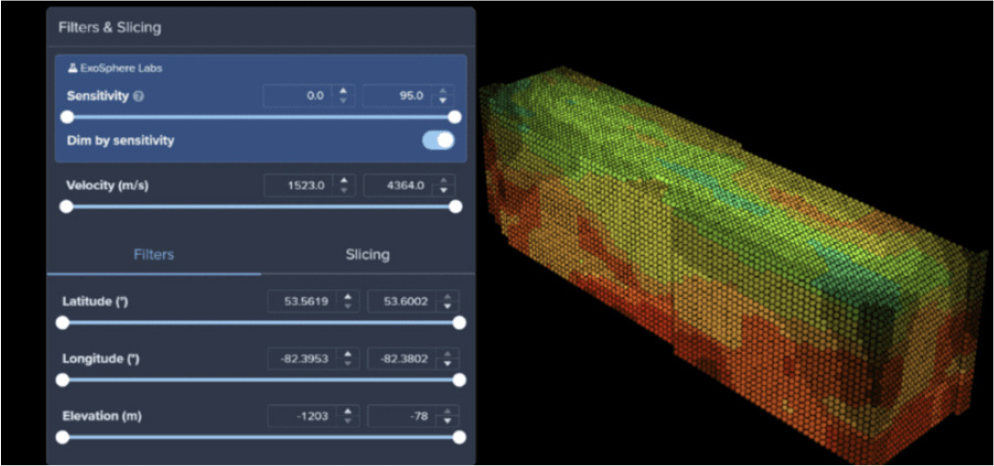Increase the Velocity minimum value stepper
Viewport: 994px width, 466px height.
(344, 181)
